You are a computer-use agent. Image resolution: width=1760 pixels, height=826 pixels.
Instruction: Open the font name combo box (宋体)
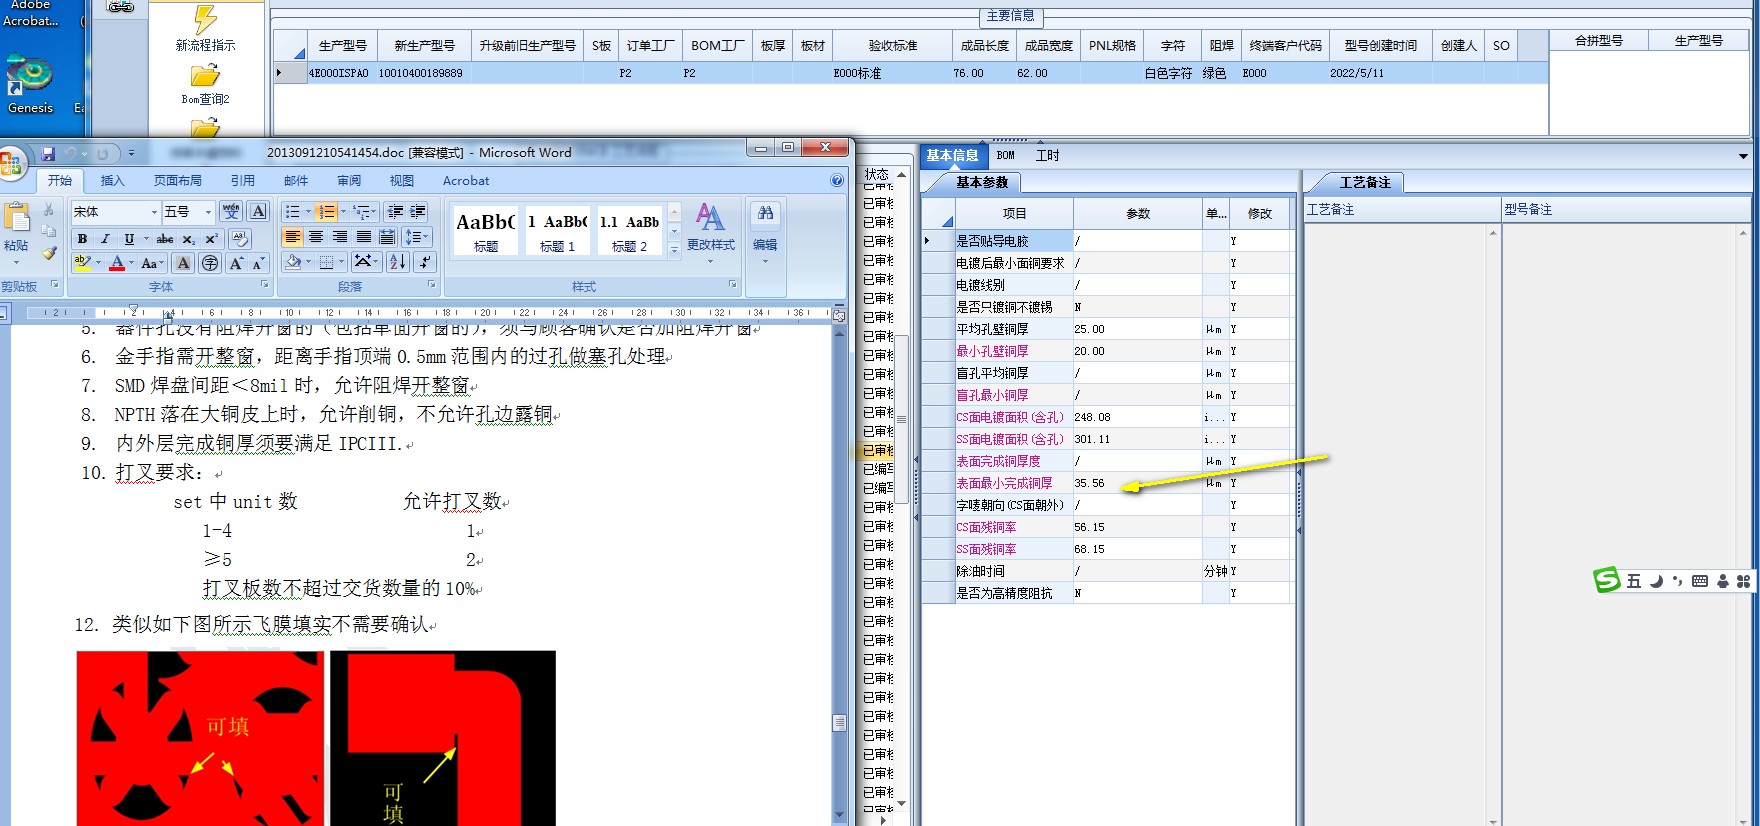coord(115,212)
